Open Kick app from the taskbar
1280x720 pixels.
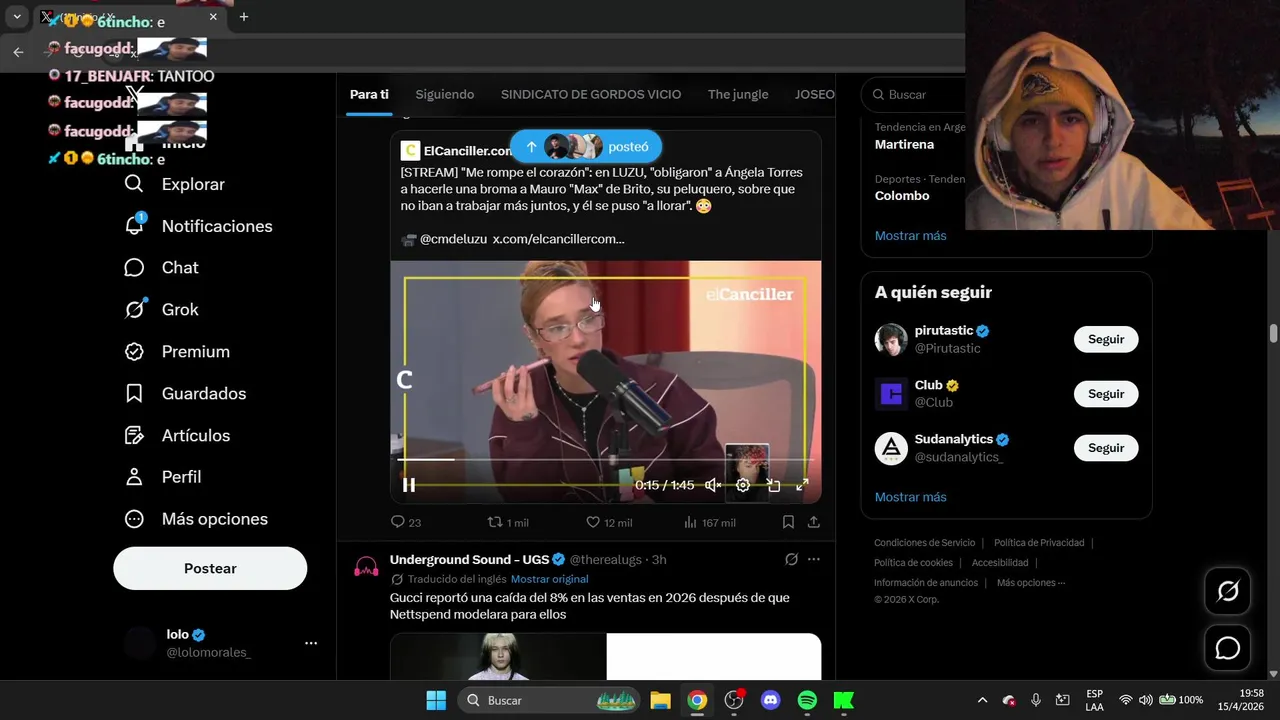click(844, 700)
